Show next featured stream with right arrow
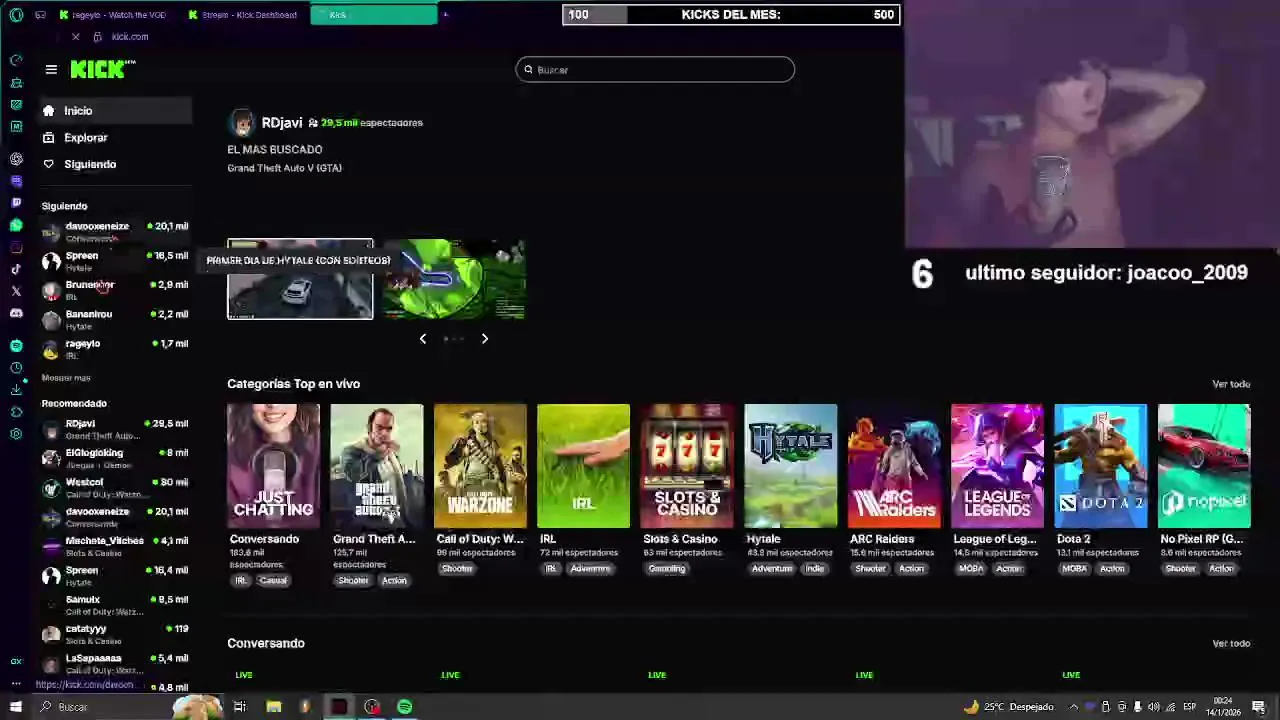 (x=485, y=339)
